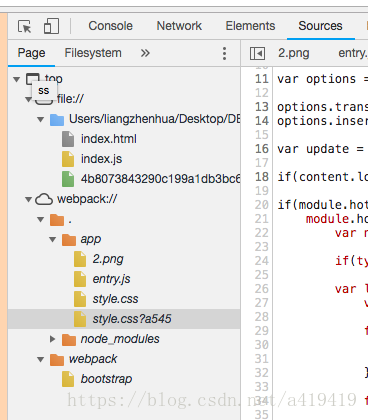
Task: Switch to the Elements tab
Action: tap(250, 26)
